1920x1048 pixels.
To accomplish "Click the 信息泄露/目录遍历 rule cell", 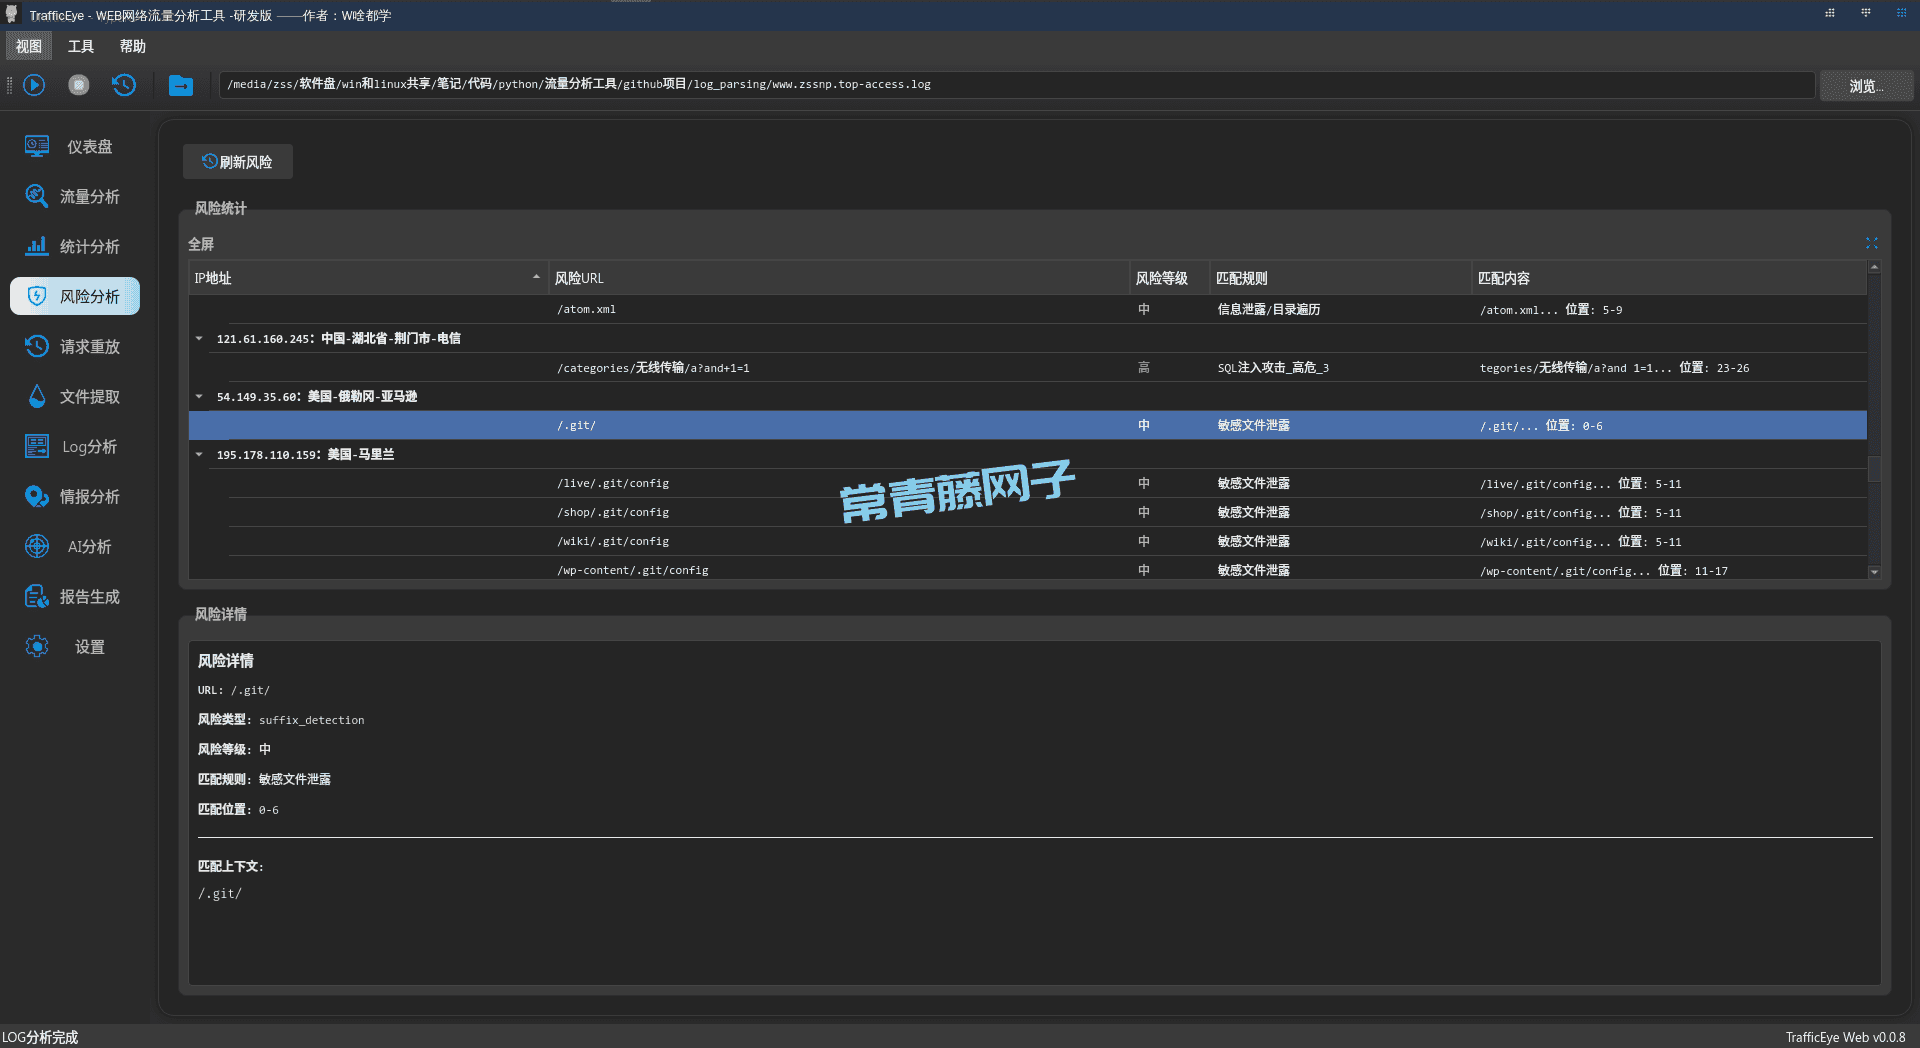I will point(1269,310).
